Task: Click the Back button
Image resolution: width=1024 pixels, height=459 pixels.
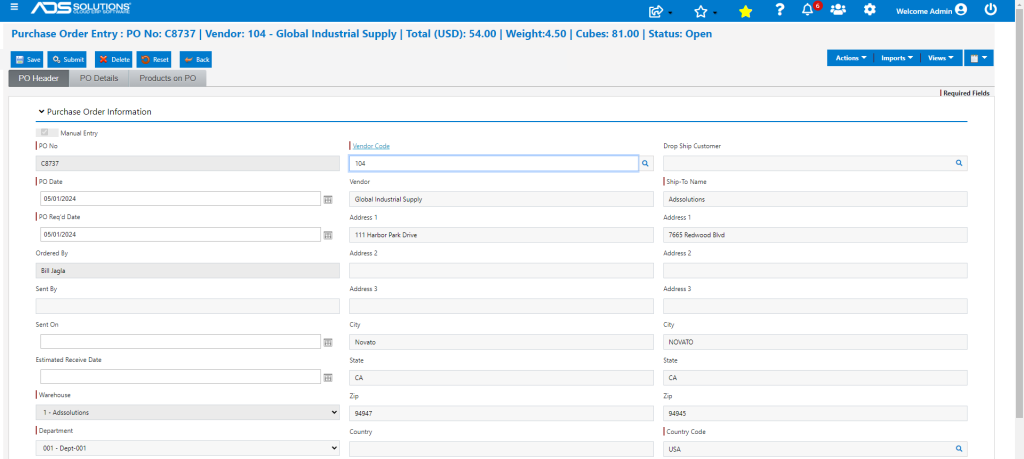Action: pos(196,59)
